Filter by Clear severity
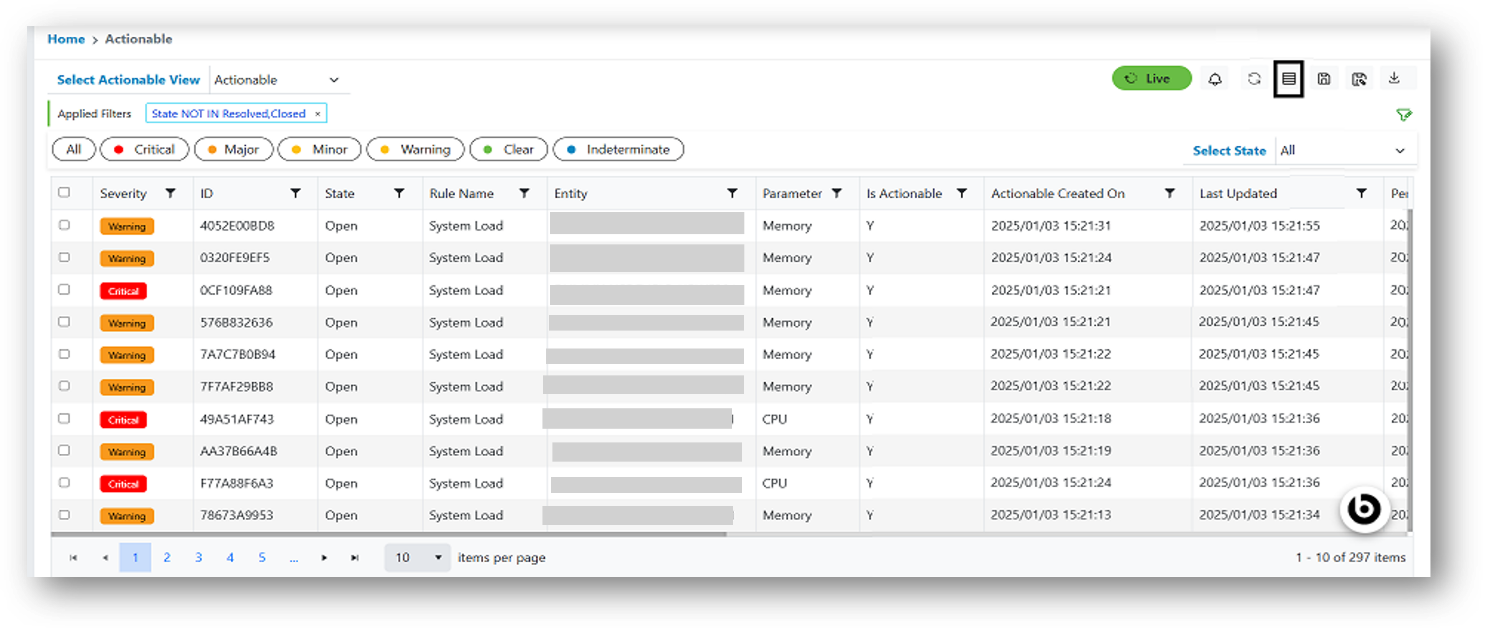The height and width of the screenshot is (630, 1485). [509, 149]
